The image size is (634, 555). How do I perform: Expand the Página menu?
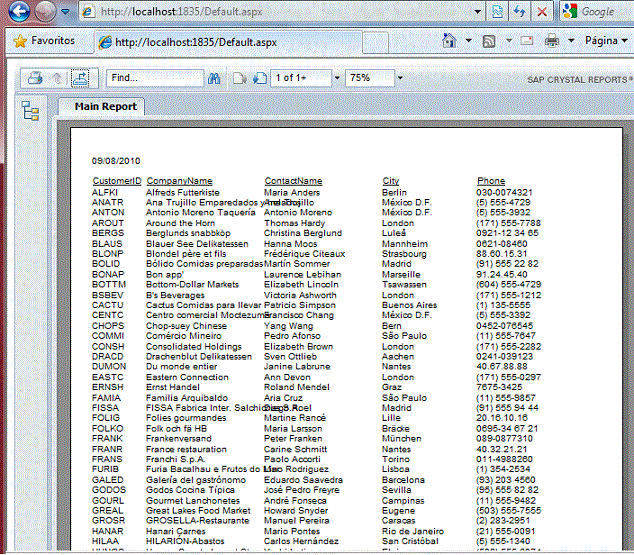tap(606, 42)
